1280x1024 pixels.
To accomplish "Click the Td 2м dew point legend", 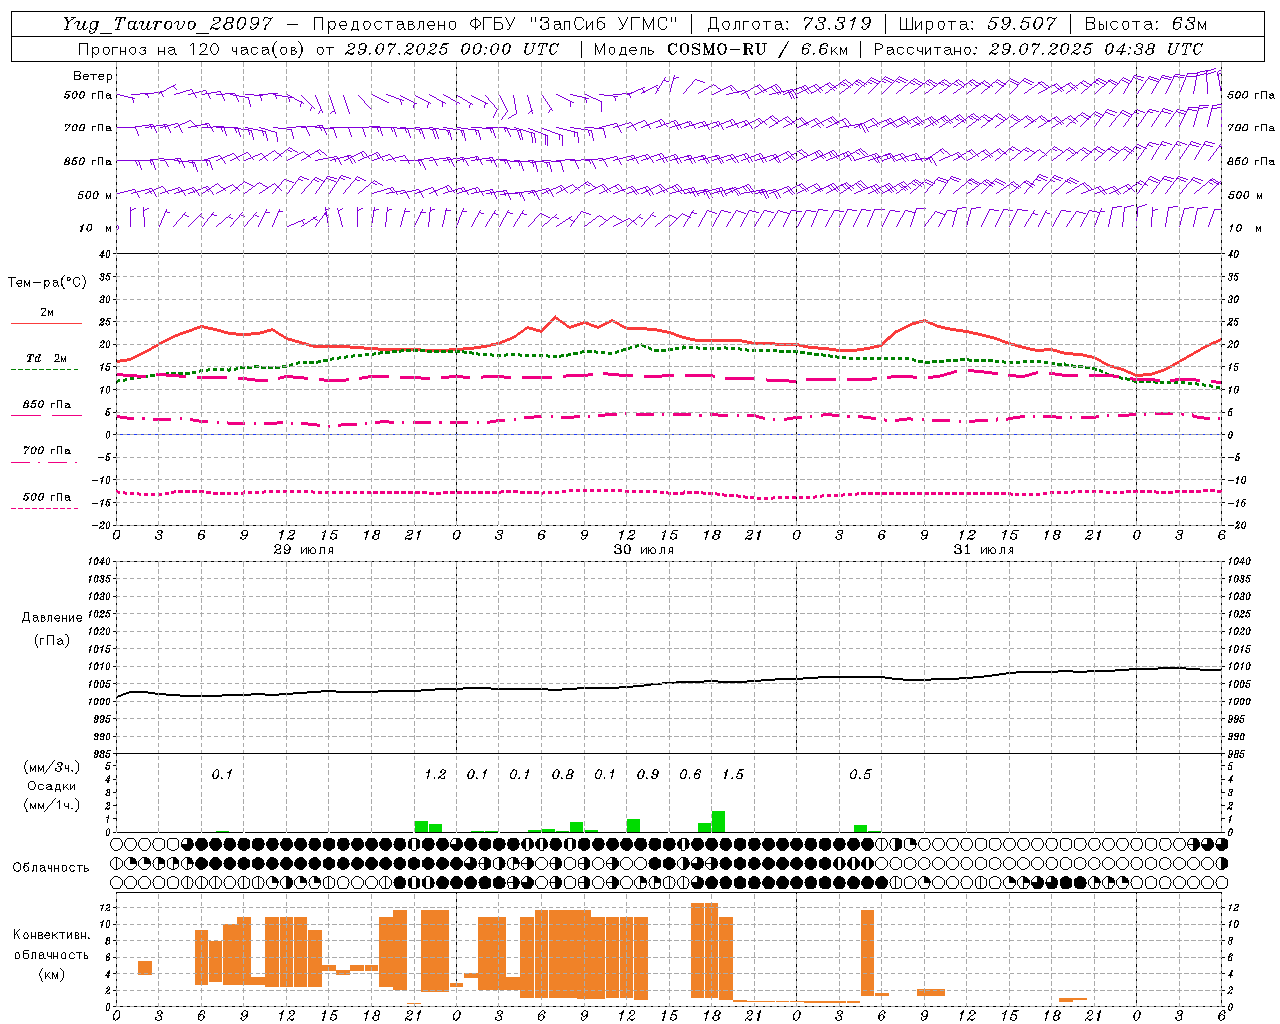I will (46, 358).
